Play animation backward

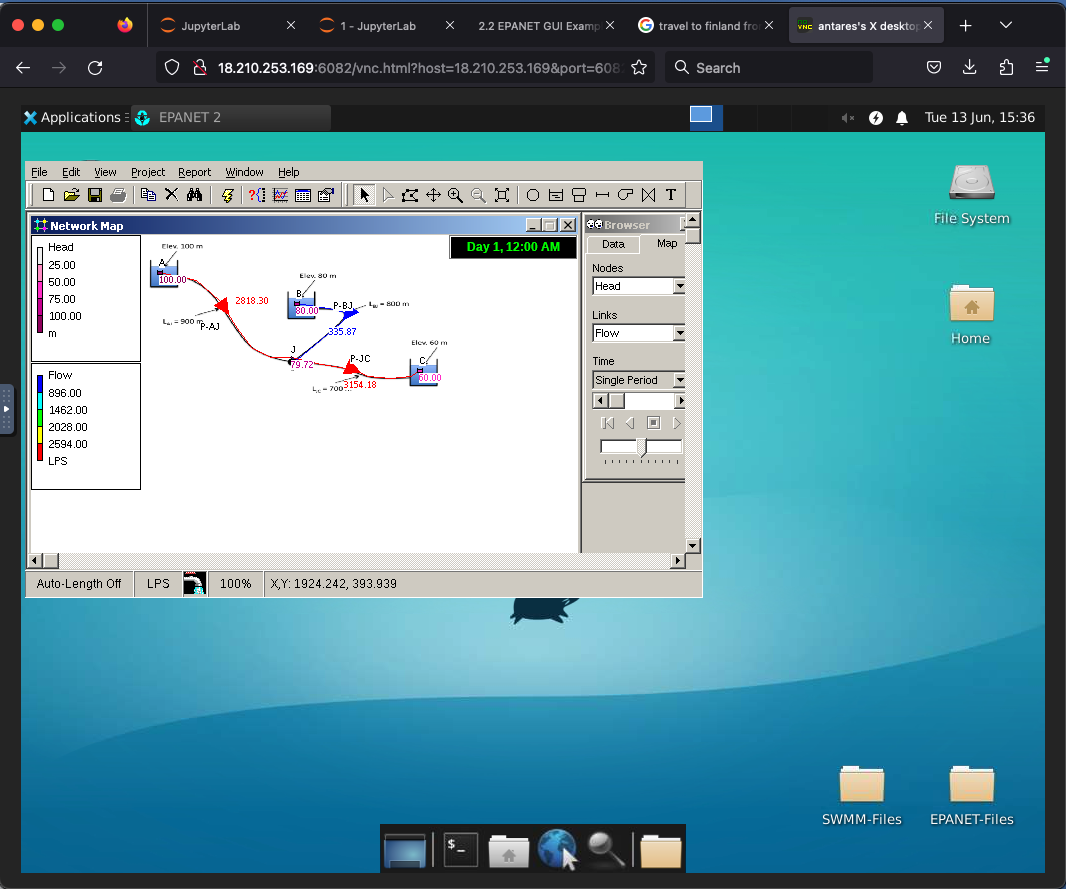point(630,423)
